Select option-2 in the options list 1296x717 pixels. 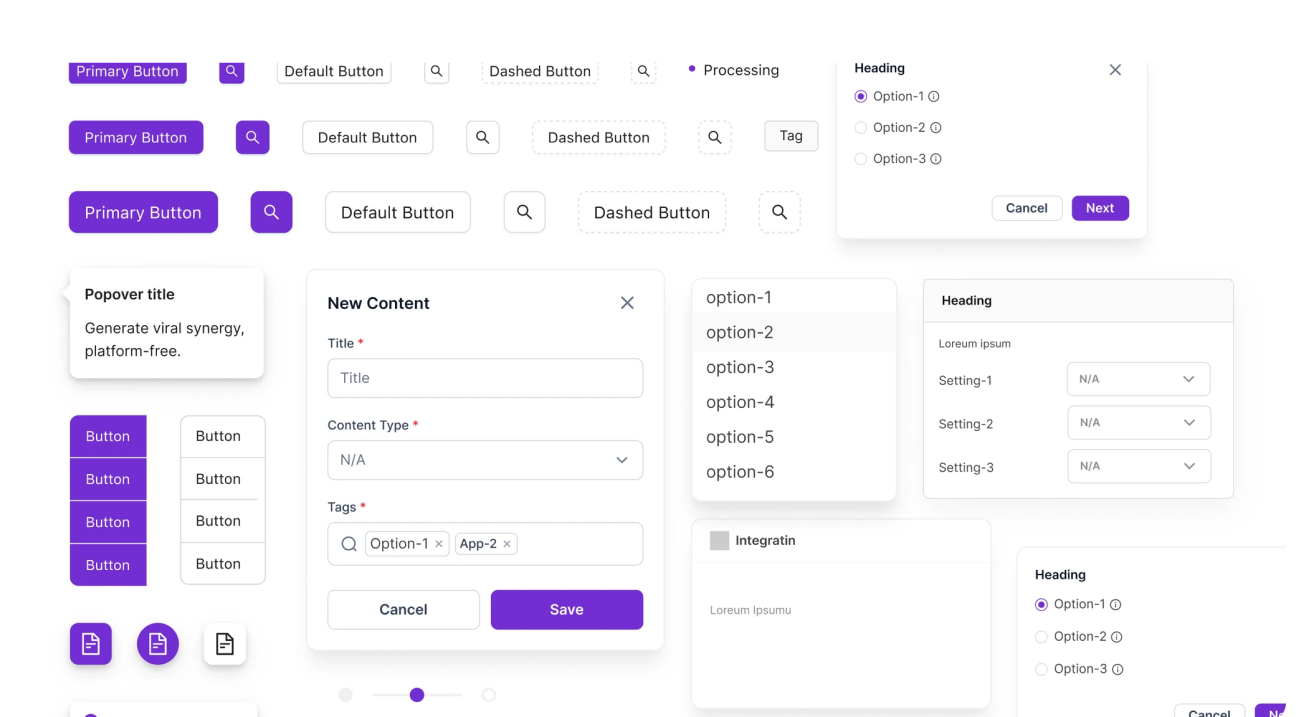[x=740, y=332]
